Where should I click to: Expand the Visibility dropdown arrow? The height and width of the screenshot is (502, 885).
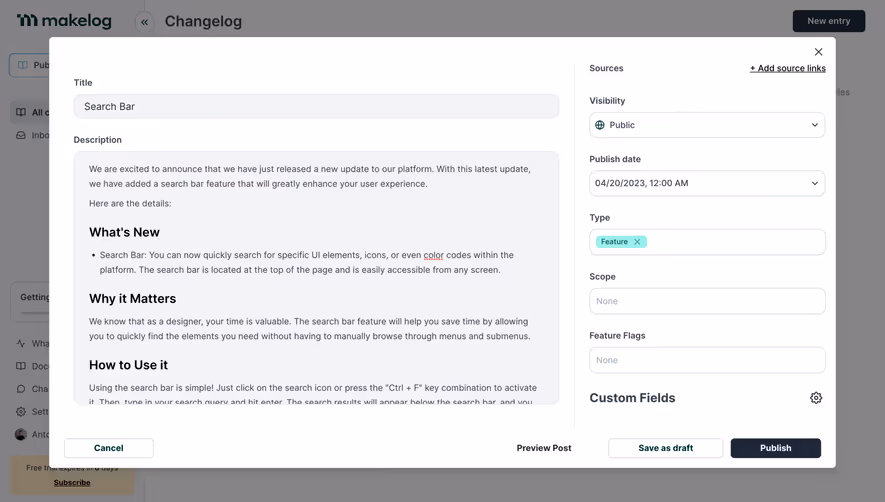pos(814,125)
